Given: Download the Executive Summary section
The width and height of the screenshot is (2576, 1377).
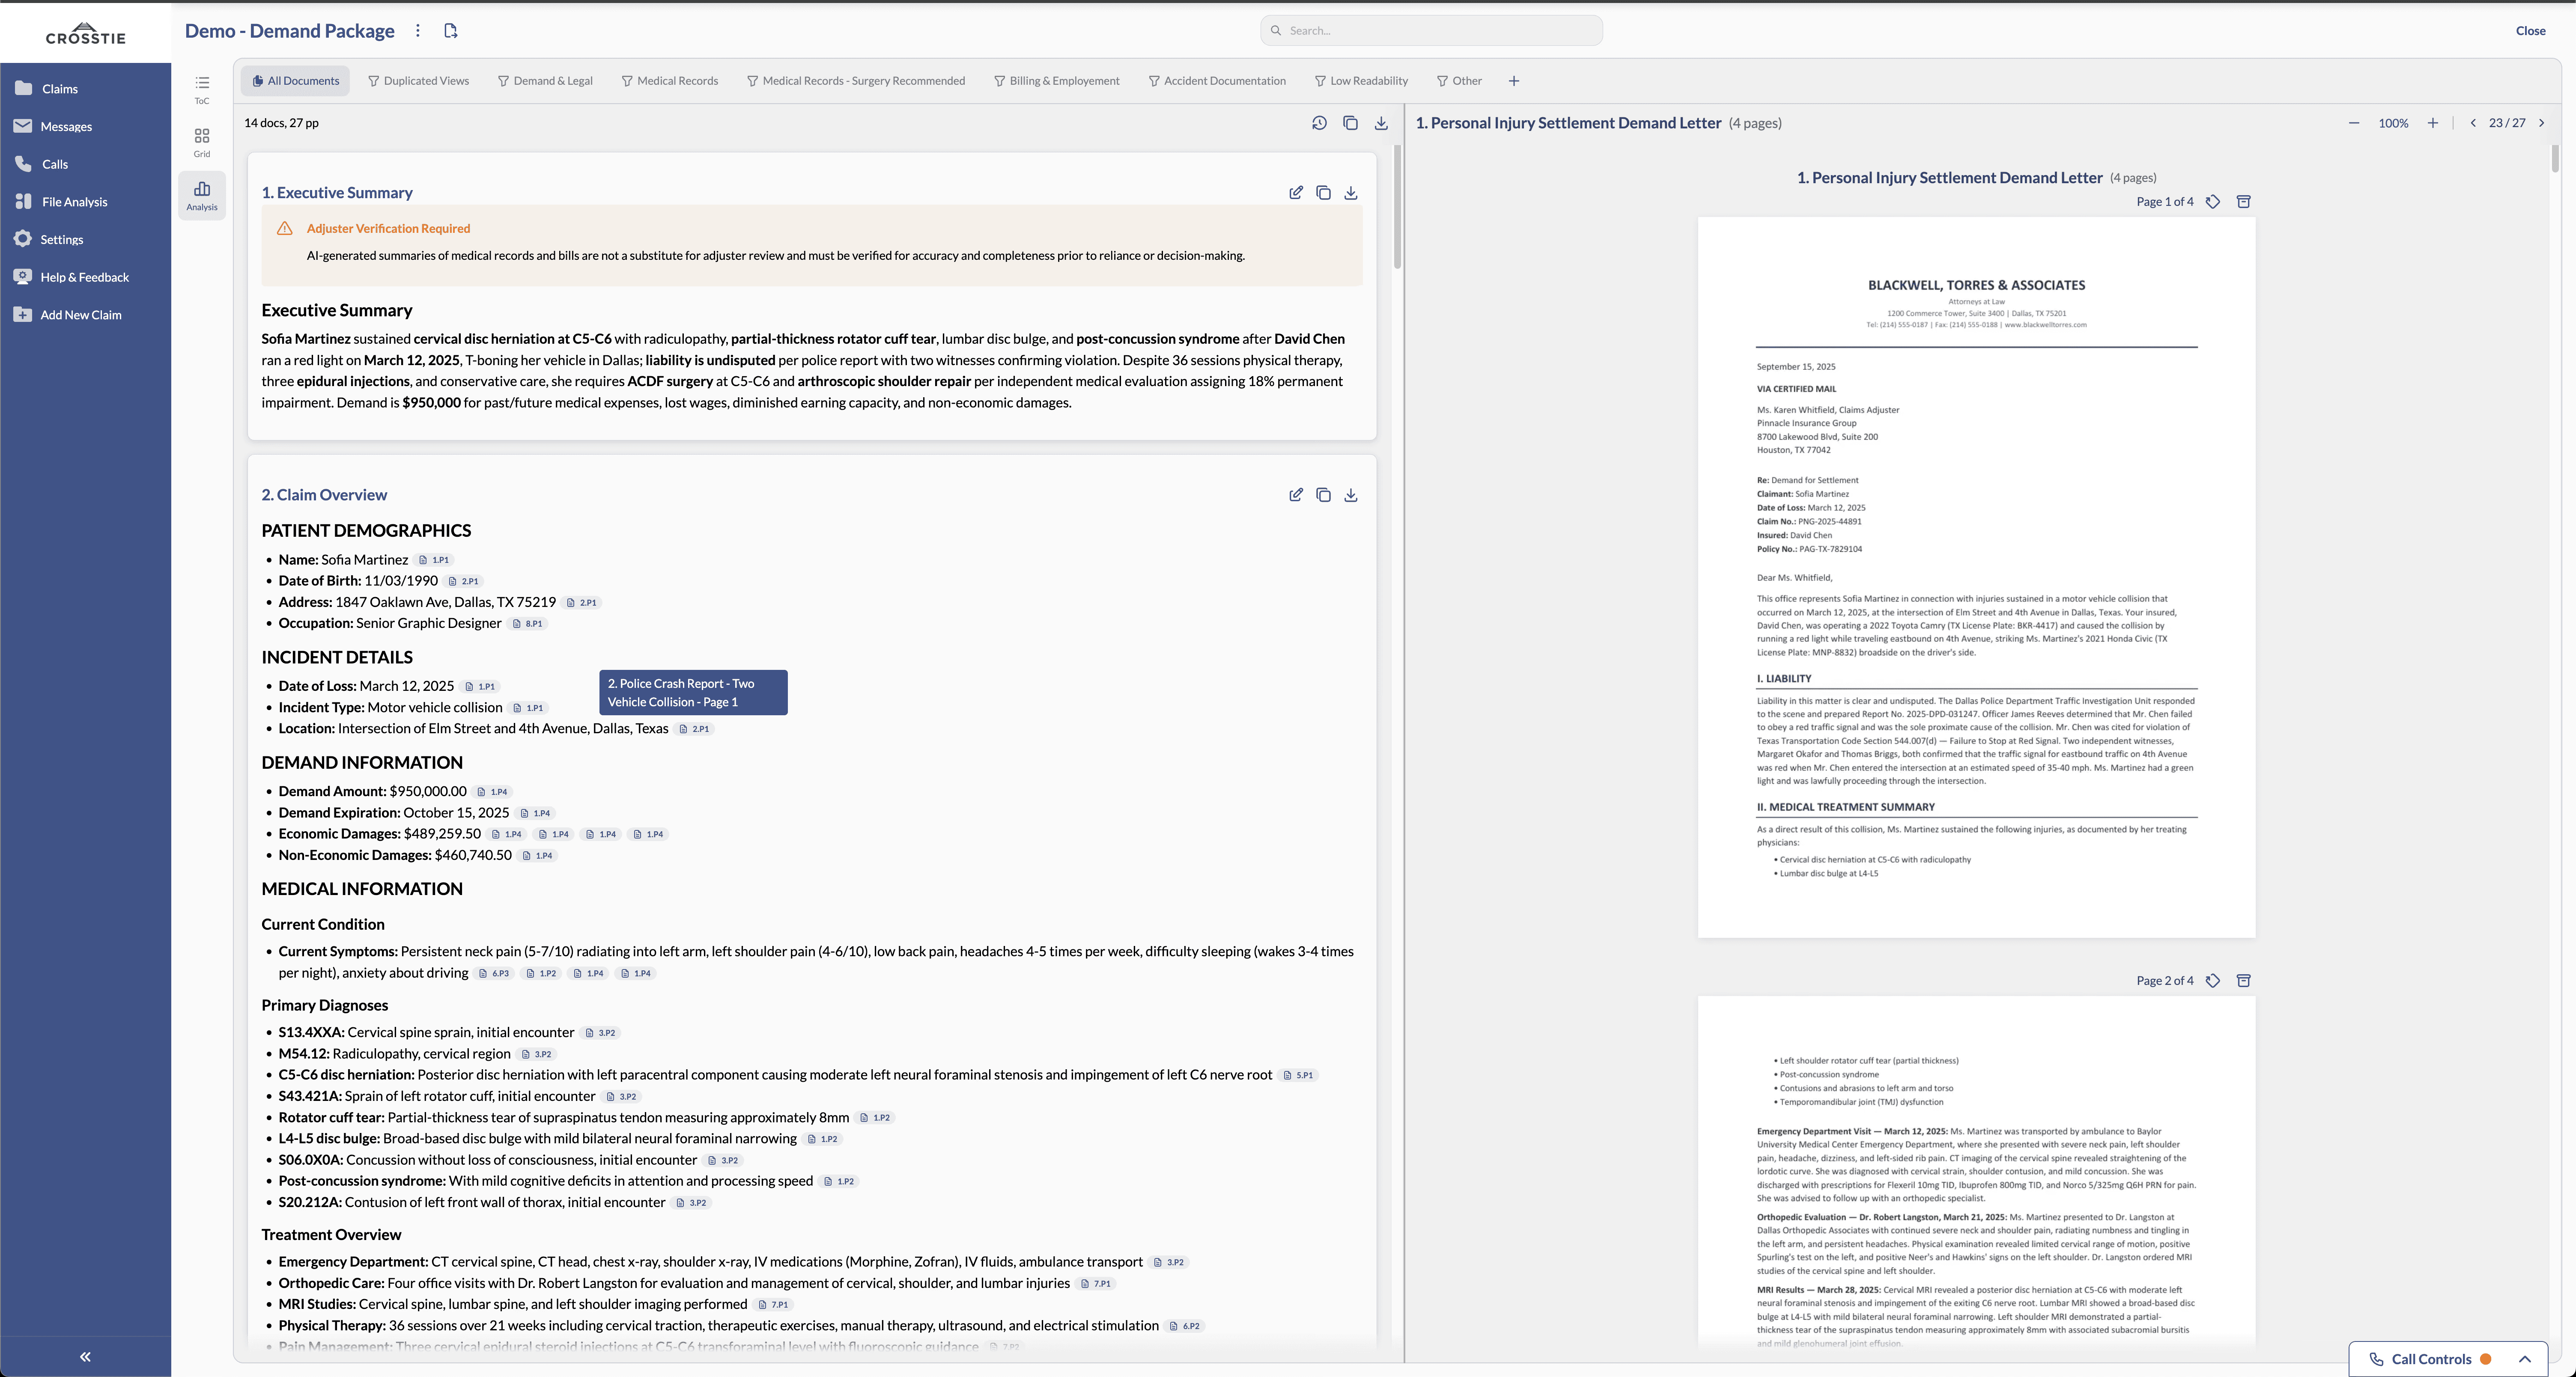Looking at the screenshot, I should (x=1350, y=192).
